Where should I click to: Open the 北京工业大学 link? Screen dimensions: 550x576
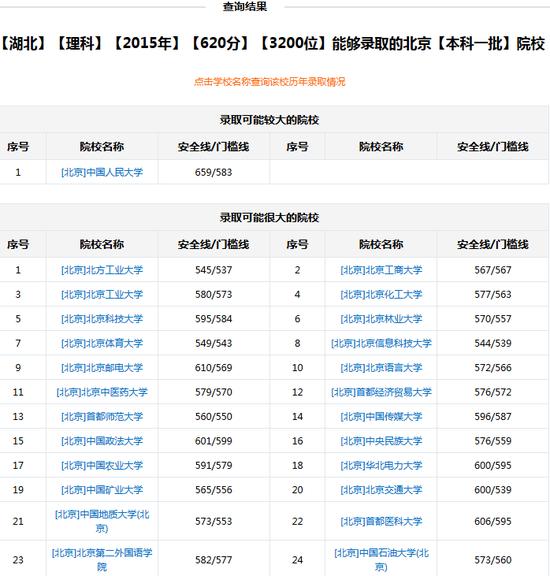tap(102, 294)
